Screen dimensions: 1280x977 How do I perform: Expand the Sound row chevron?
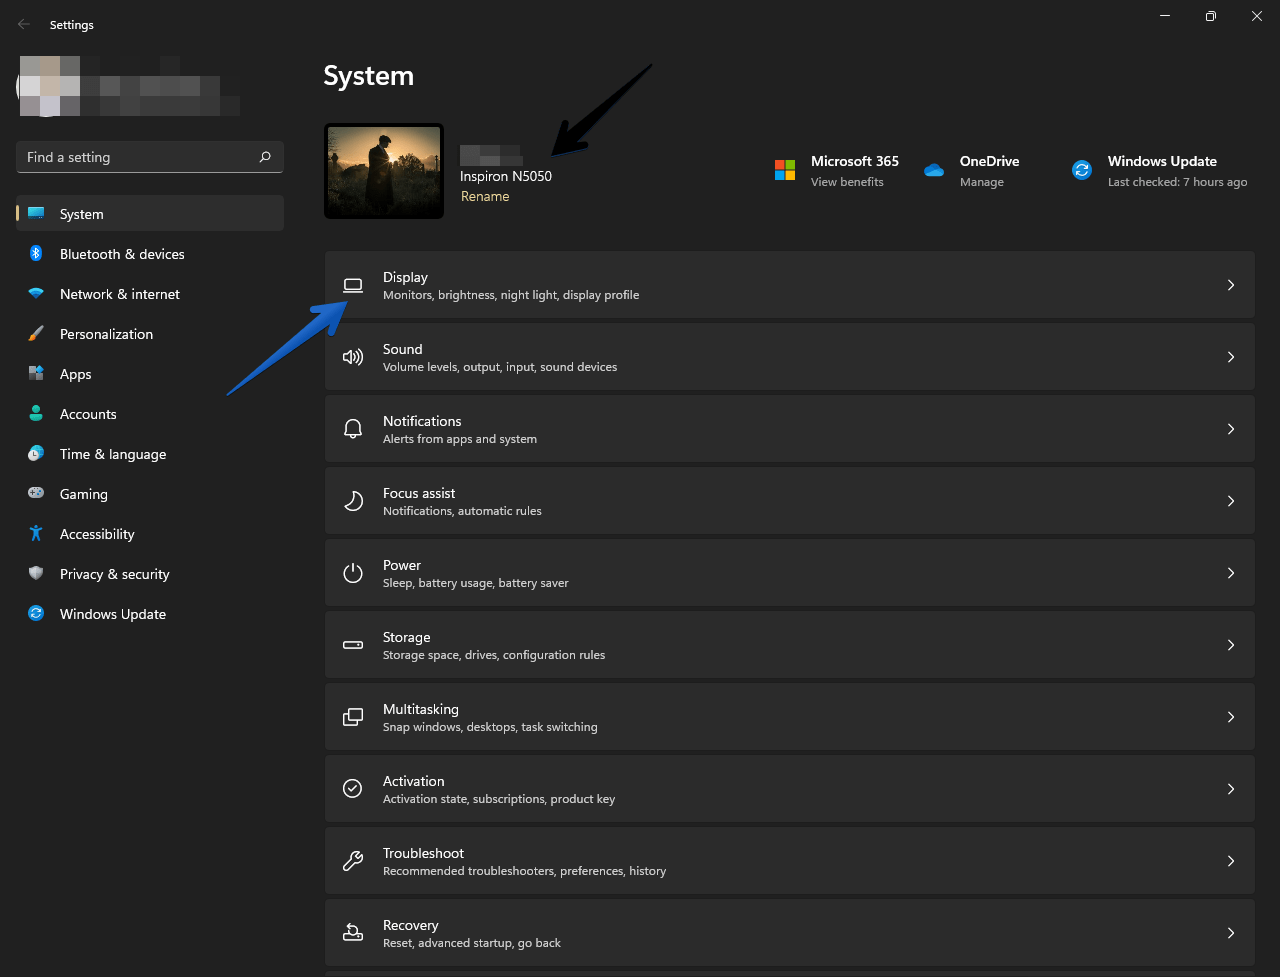point(1231,357)
